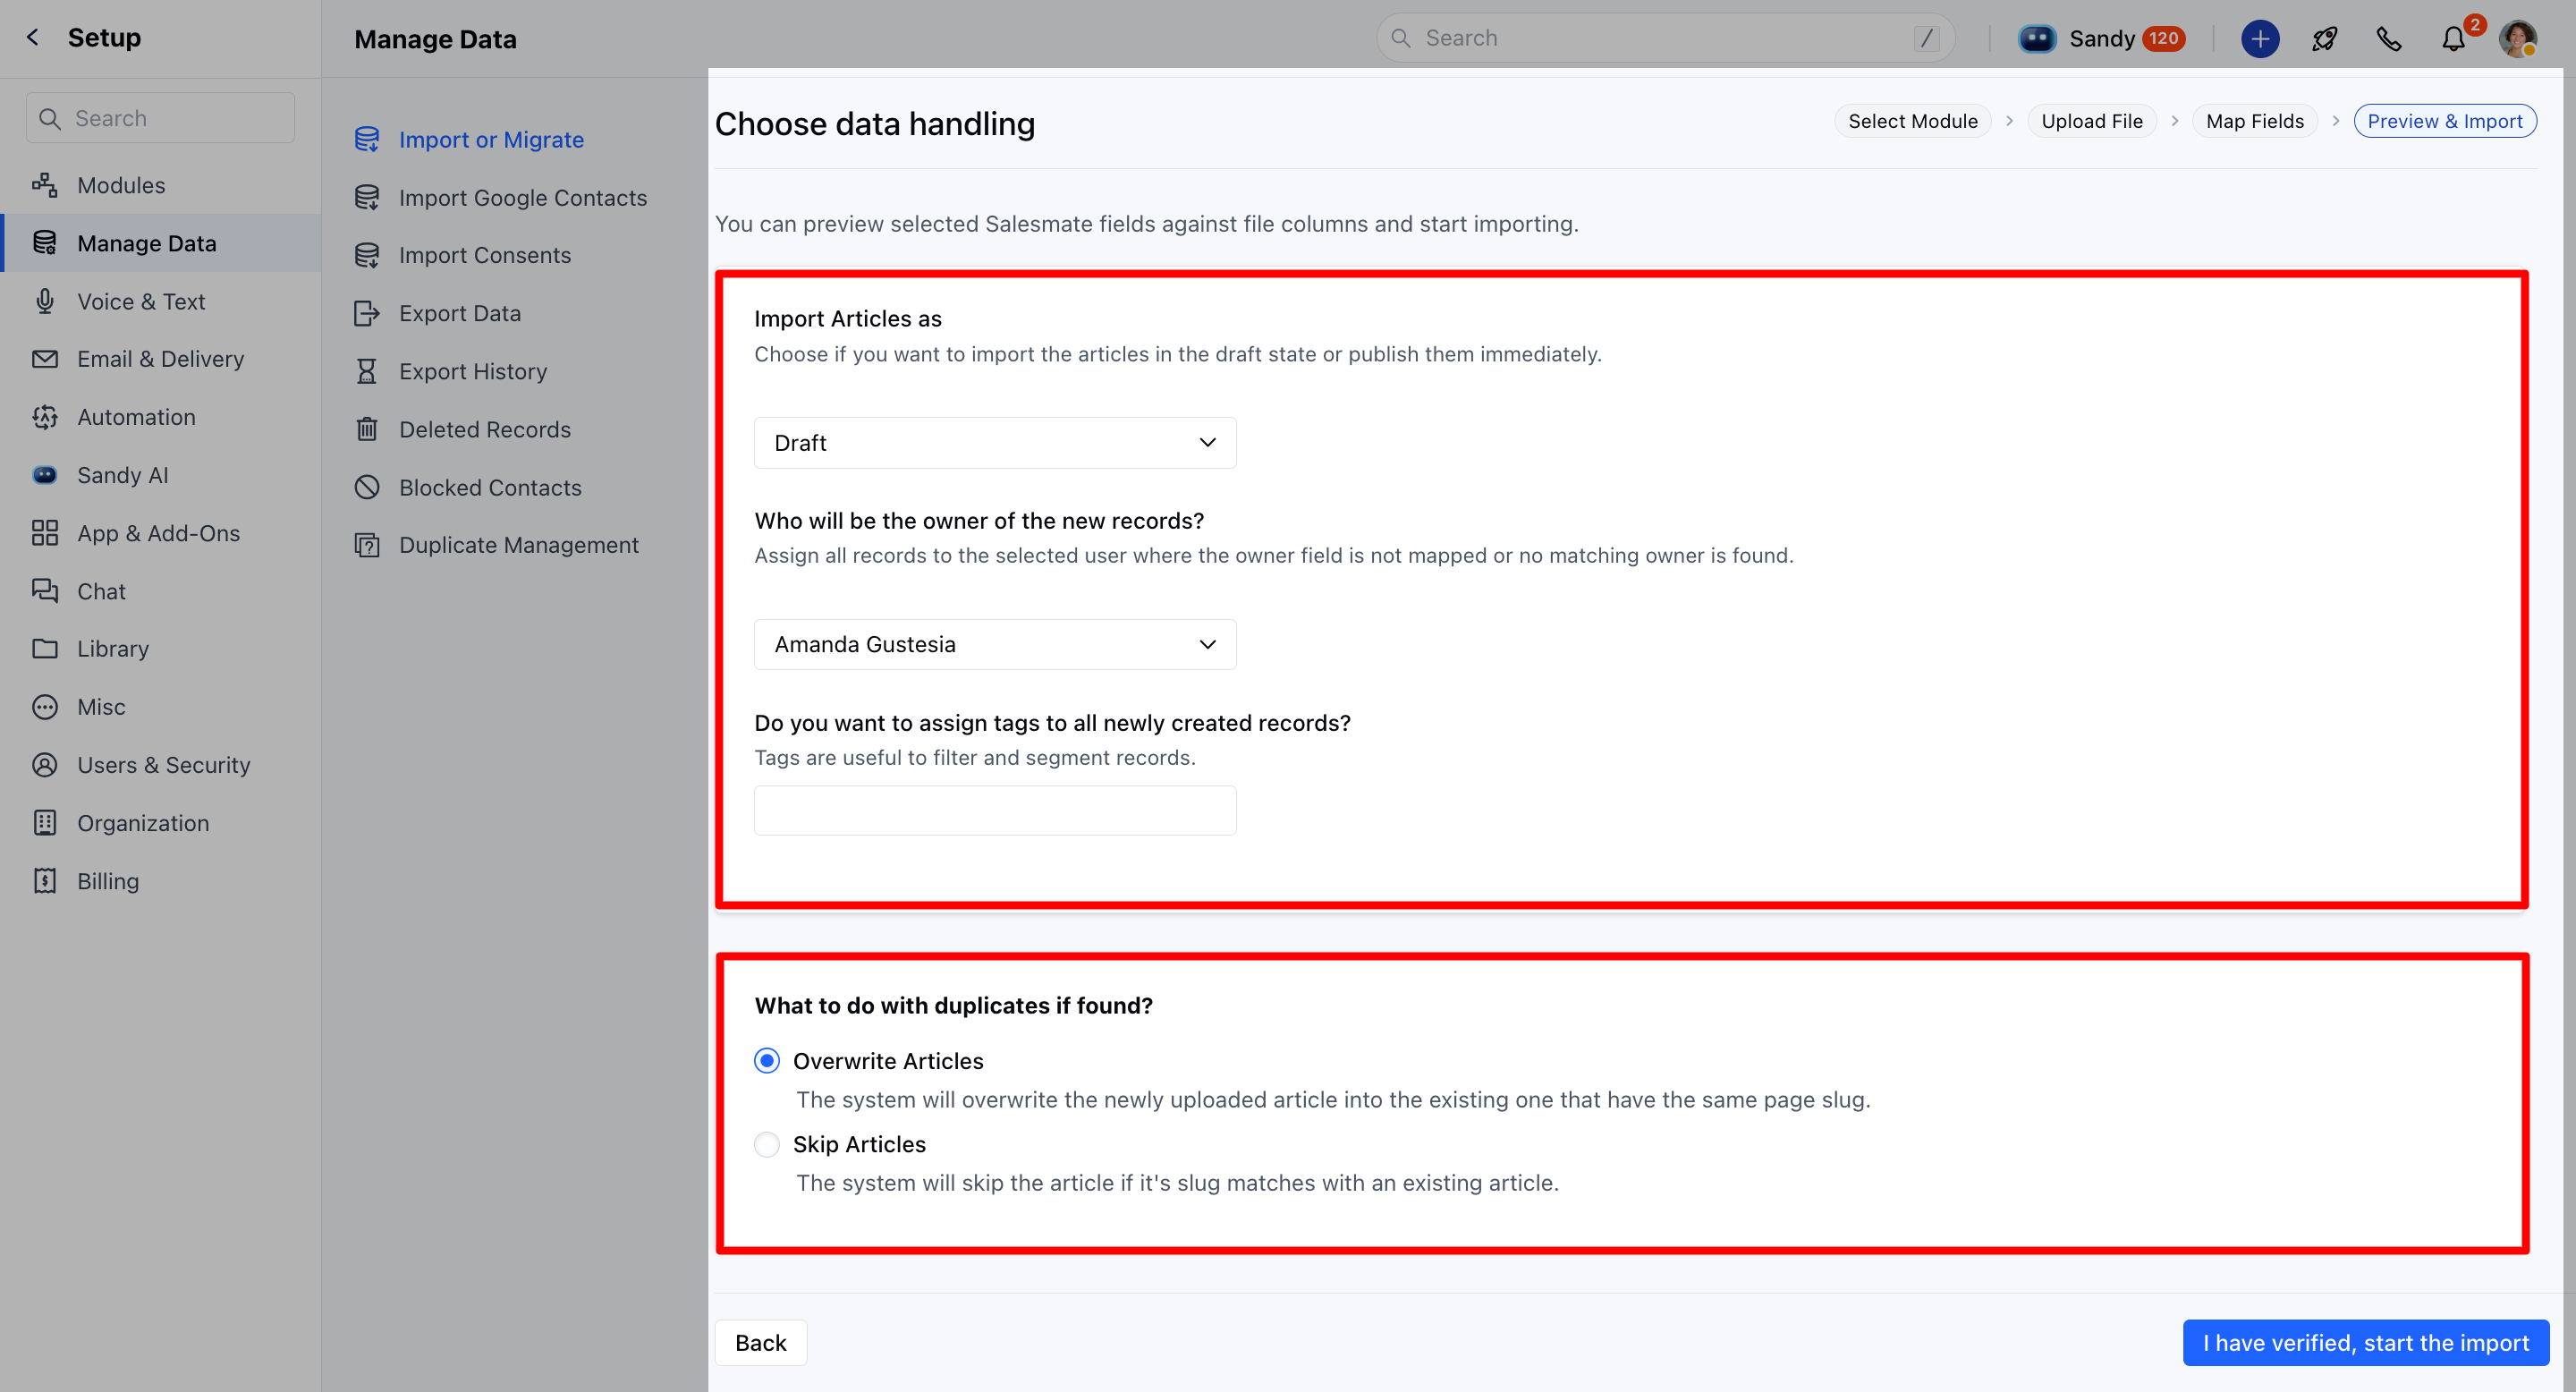Image resolution: width=2576 pixels, height=1392 pixels.
Task: Click the tags input field
Action: coord(994,811)
